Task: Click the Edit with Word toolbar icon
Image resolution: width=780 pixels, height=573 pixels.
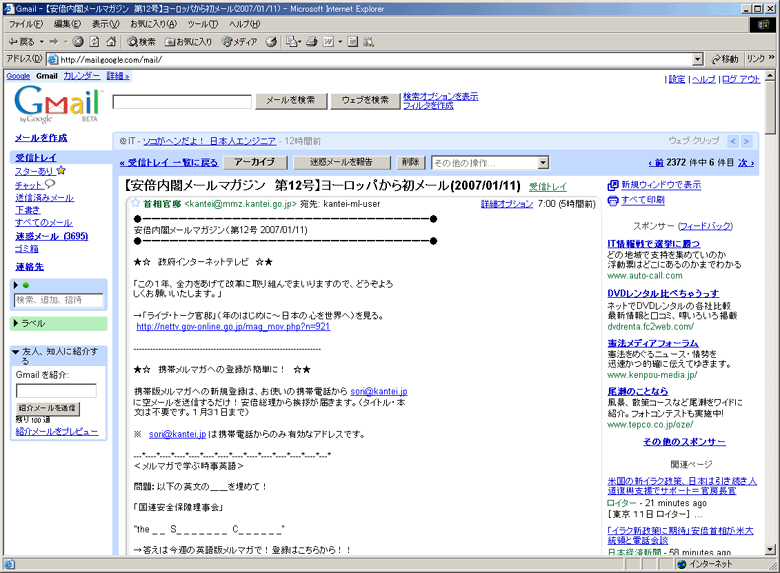Action: [x=328, y=42]
